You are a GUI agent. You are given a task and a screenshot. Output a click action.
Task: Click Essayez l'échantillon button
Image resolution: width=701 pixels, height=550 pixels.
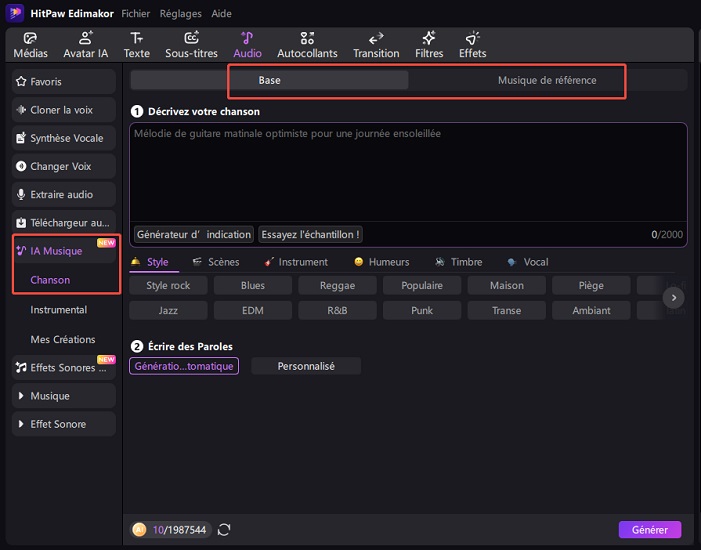tap(310, 234)
